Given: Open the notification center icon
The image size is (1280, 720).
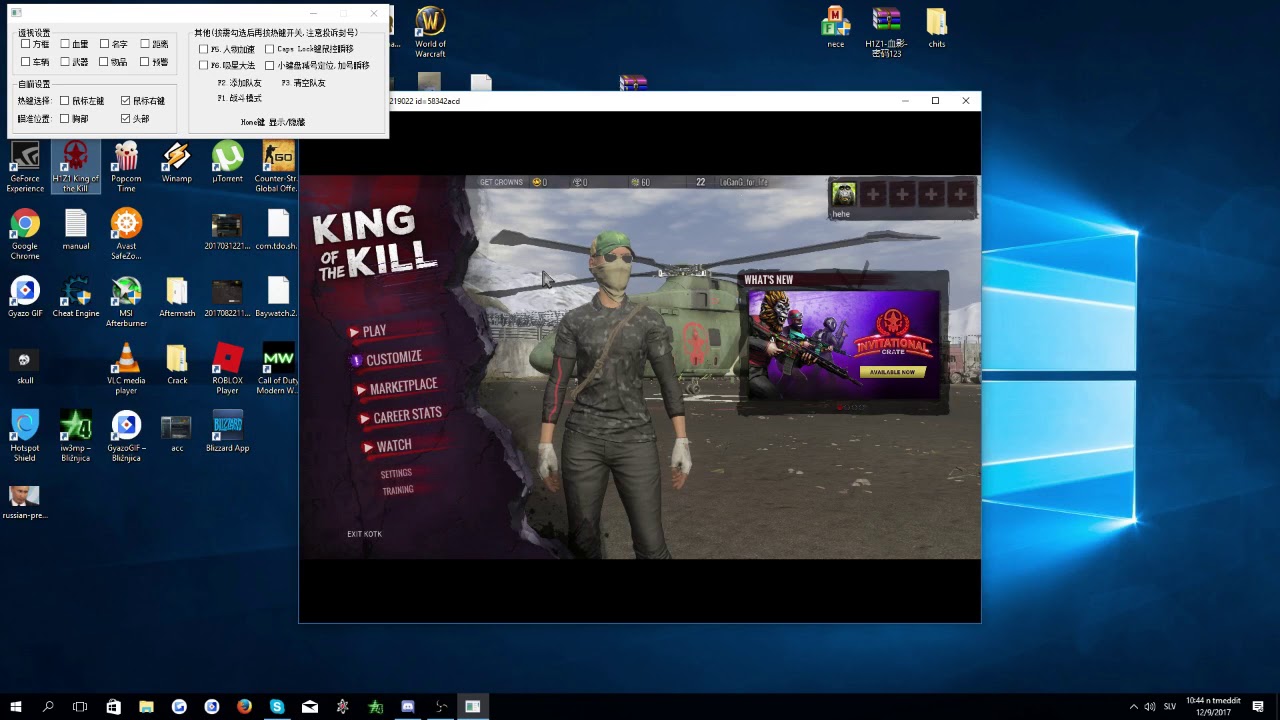Looking at the screenshot, I should [1258, 706].
